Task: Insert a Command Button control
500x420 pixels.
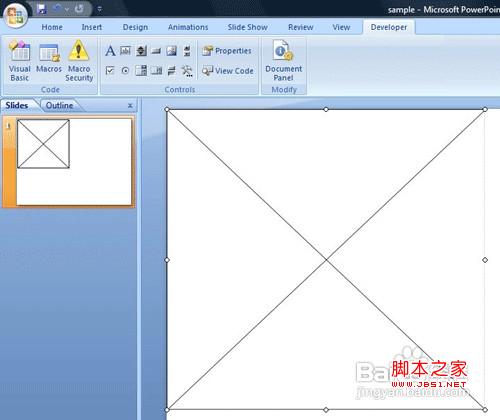Action: click(156, 51)
